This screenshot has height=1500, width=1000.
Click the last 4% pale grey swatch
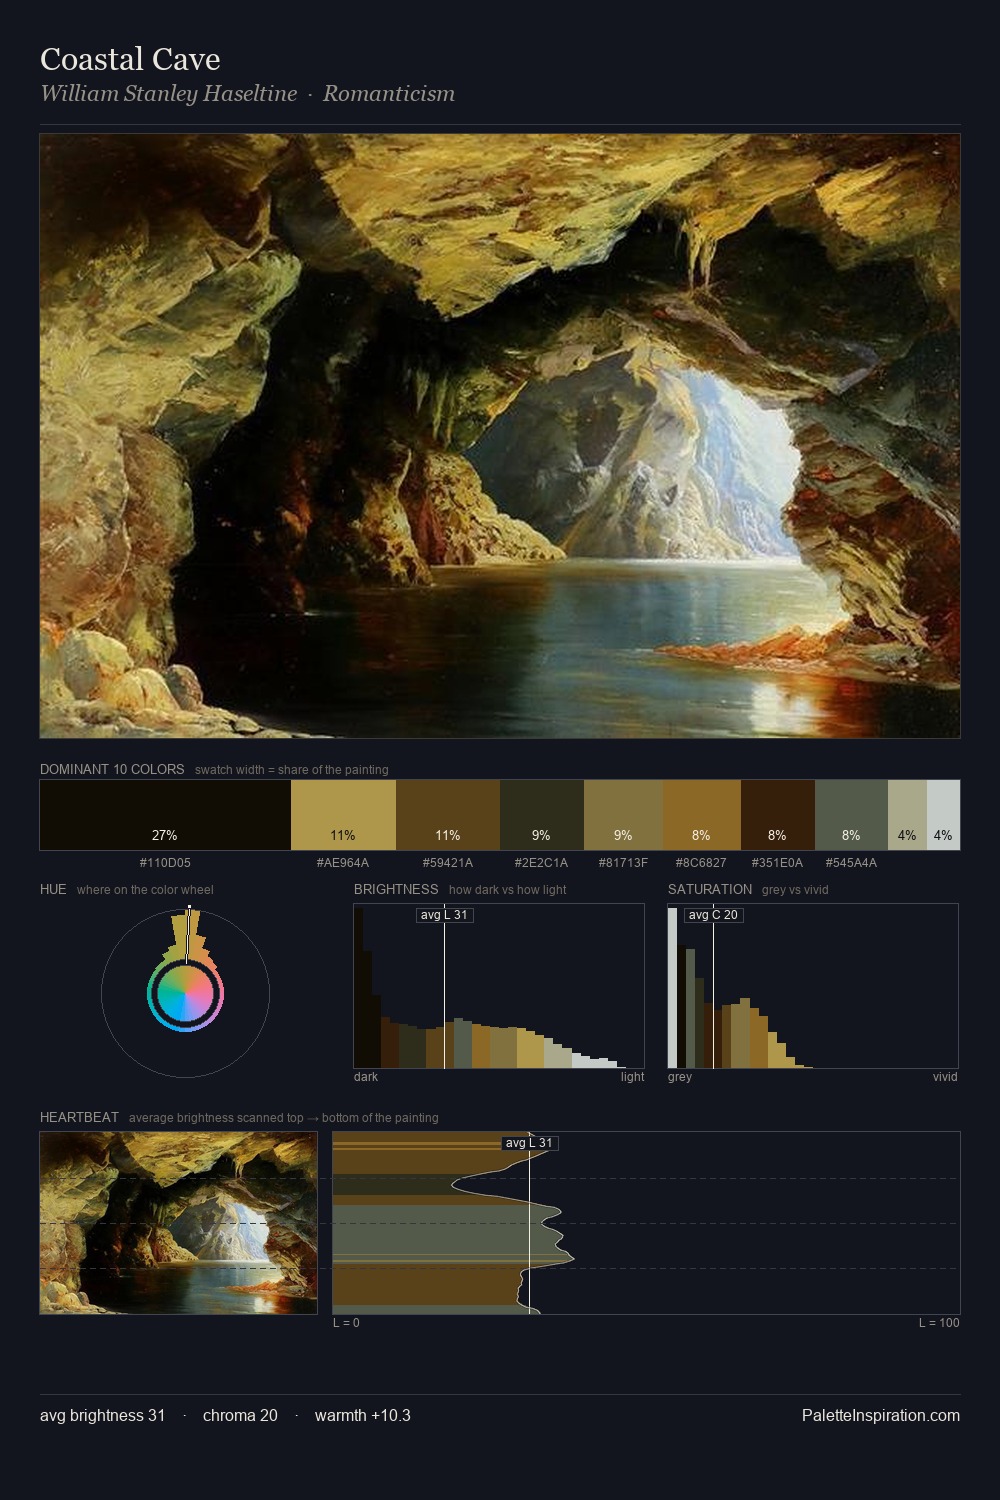pos(943,815)
